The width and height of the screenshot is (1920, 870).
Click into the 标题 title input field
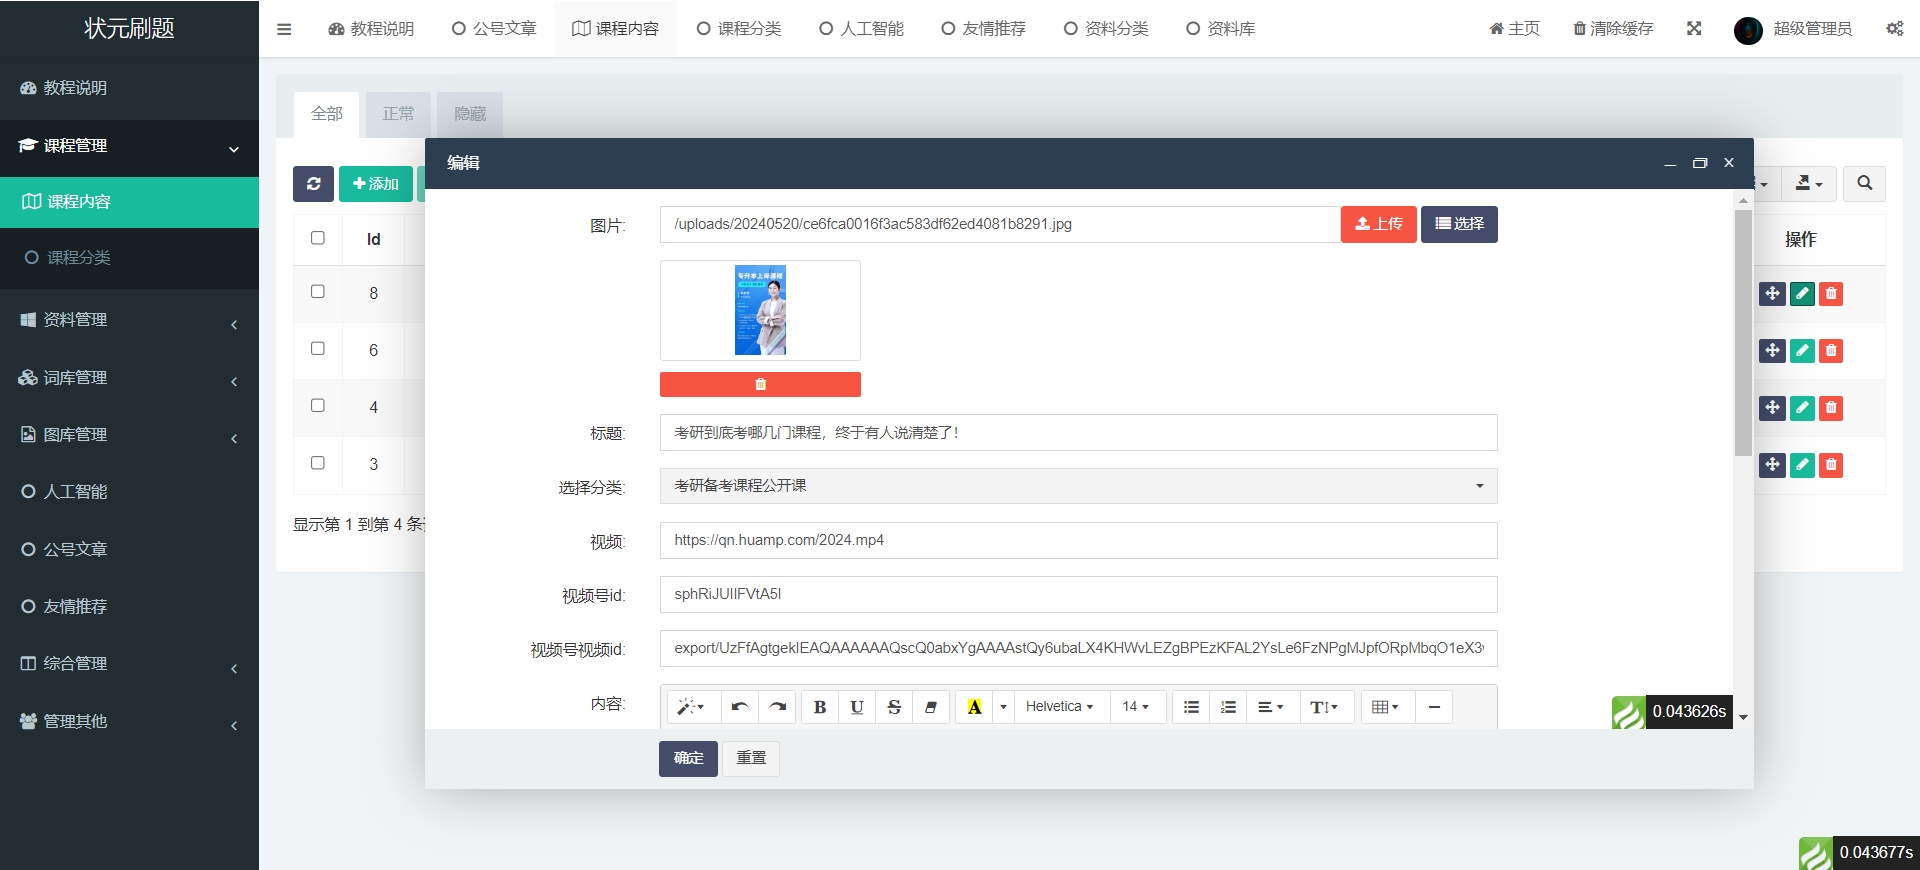1078,433
